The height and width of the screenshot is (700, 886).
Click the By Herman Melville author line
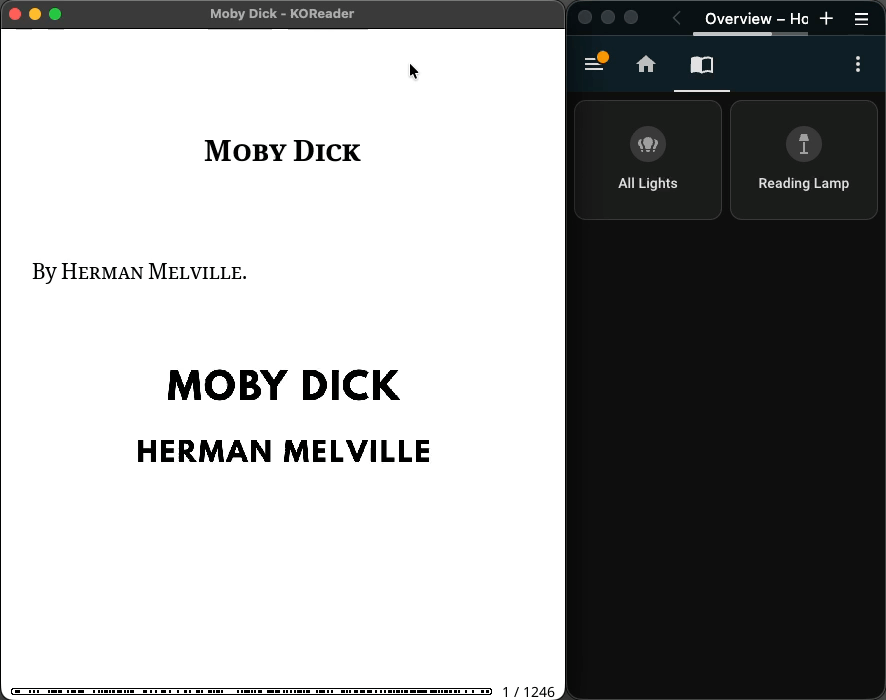point(139,272)
